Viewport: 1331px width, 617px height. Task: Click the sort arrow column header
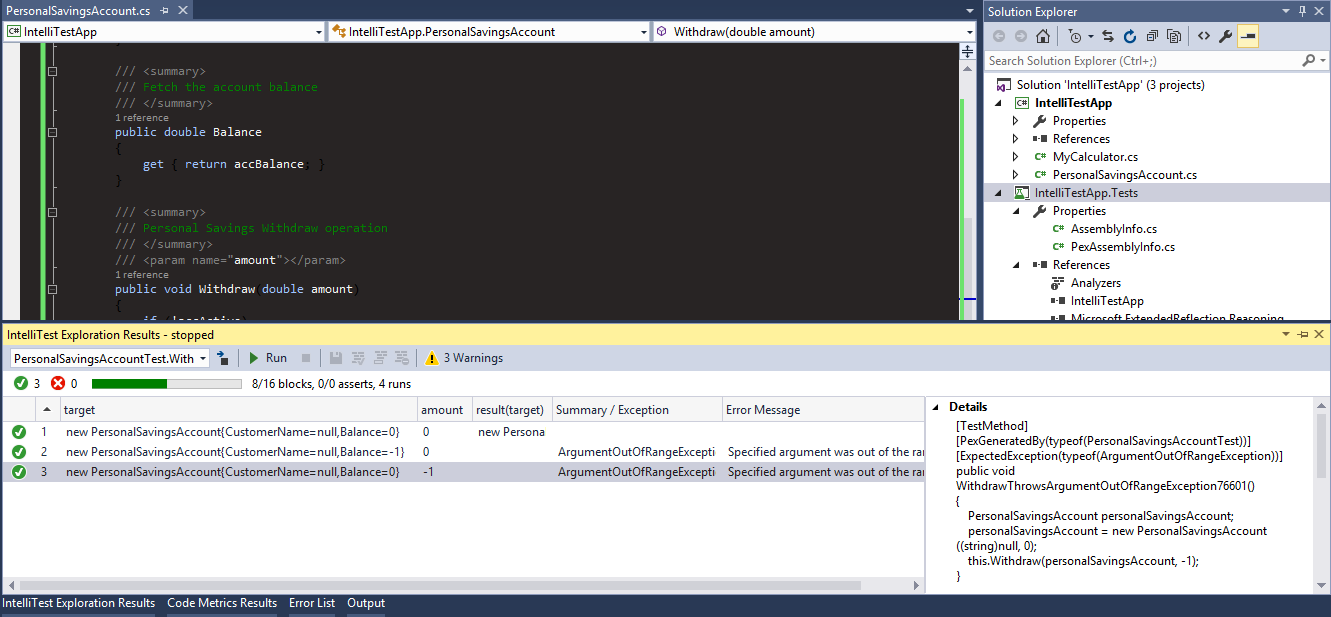click(x=47, y=410)
